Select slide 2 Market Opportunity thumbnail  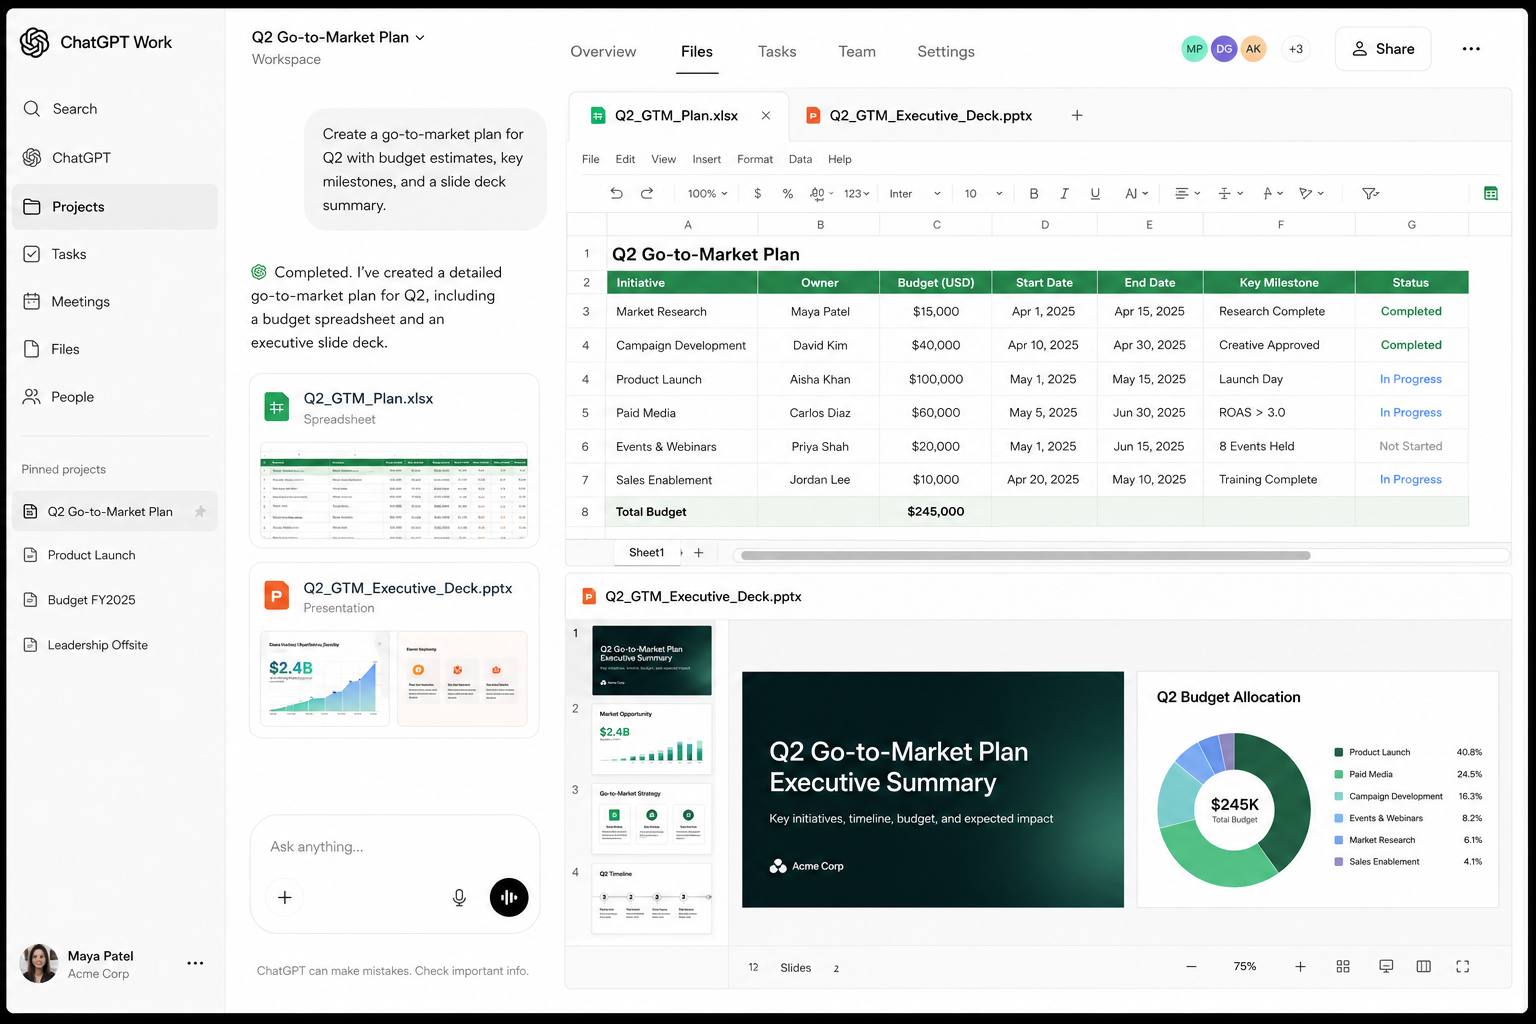coord(652,739)
